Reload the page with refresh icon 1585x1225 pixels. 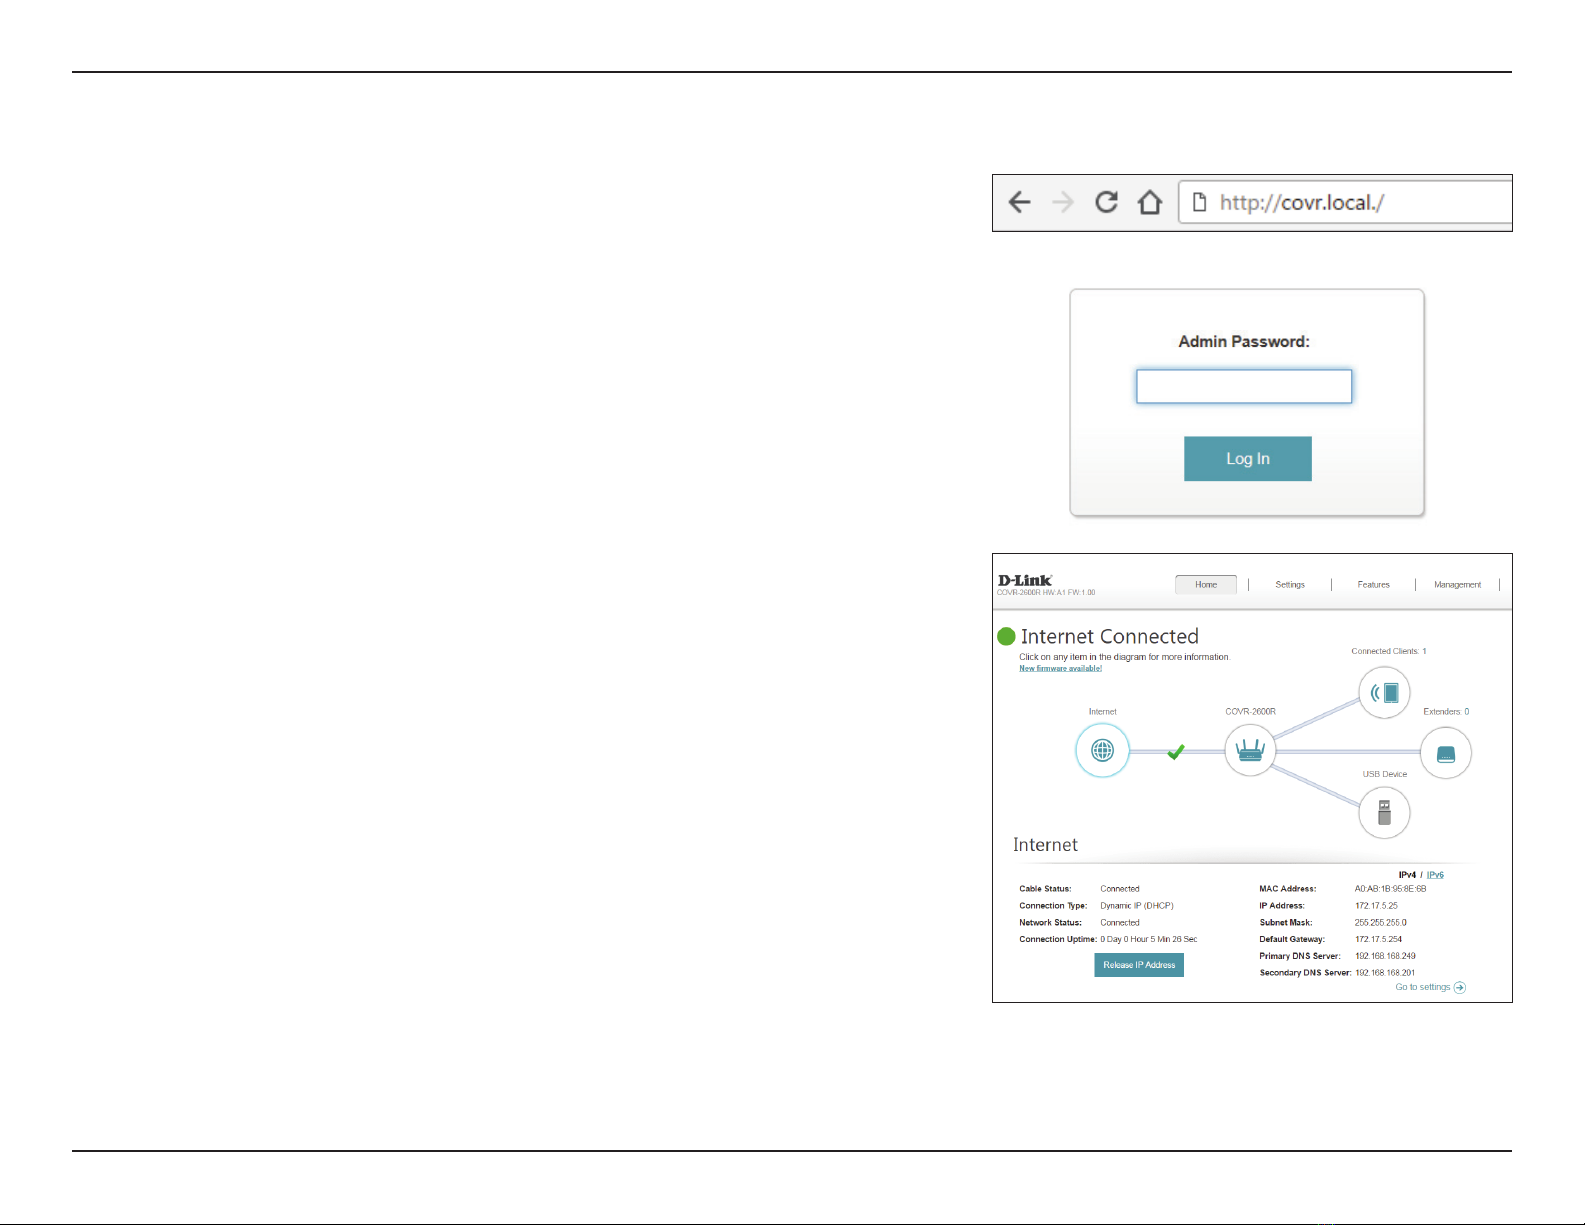(1106, 202)
